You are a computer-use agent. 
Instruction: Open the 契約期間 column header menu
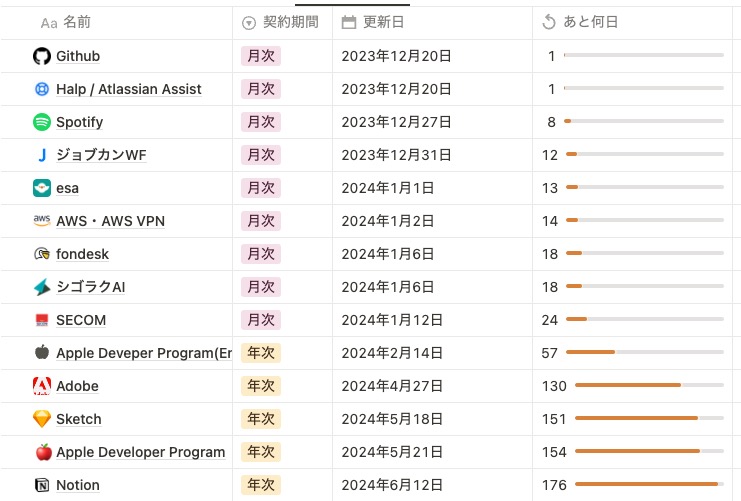pos(282,23)
